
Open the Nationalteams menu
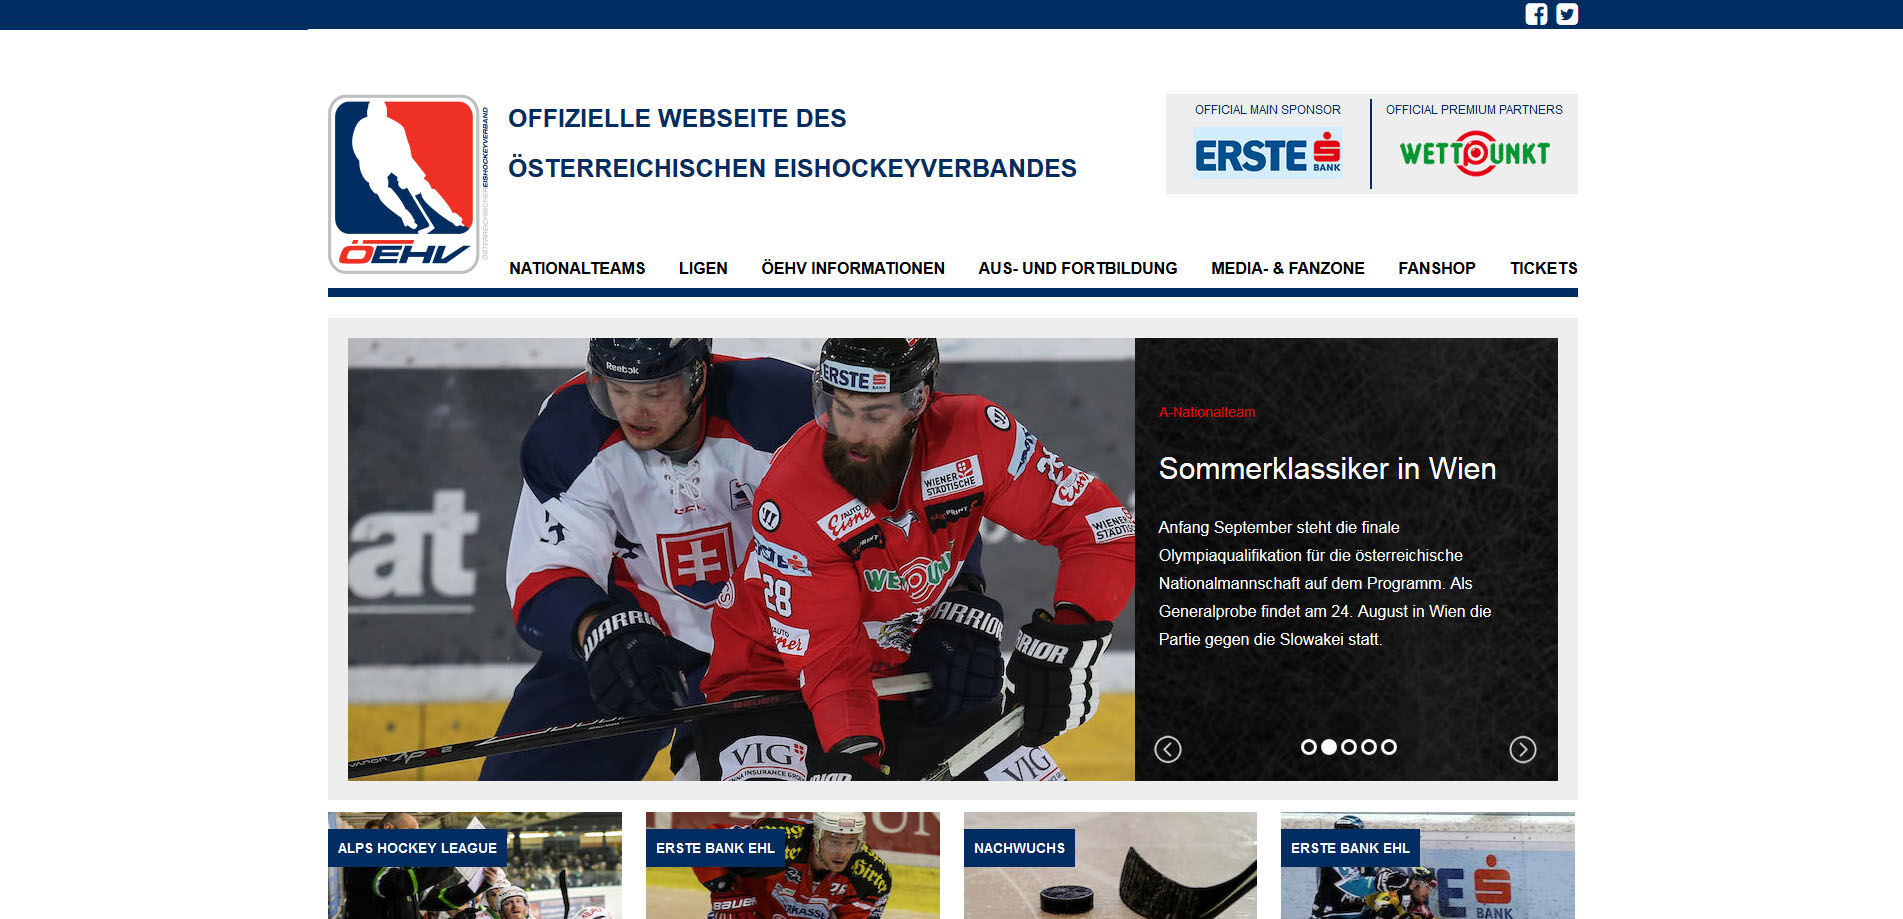[x=577, y=268]
